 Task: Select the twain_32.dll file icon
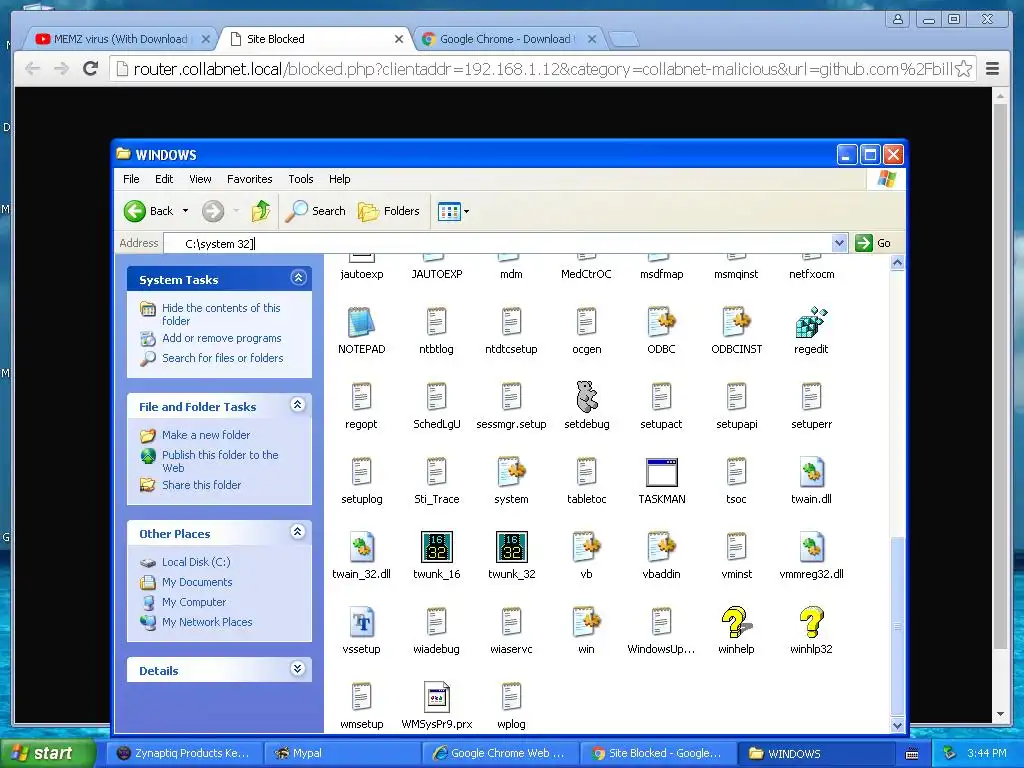click(x=361, y=547)
